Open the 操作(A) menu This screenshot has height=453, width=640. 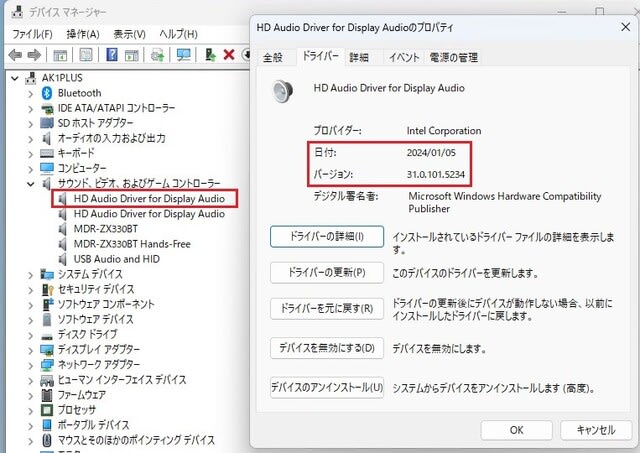(83, 34)
